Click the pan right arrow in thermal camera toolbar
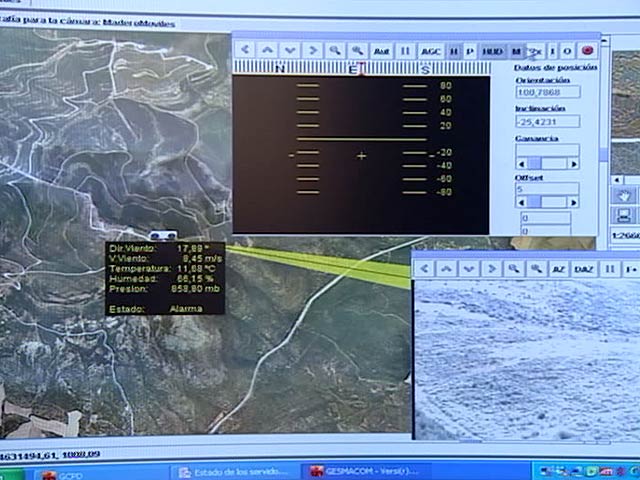640x480 pixels. click(x=312, y=50)
